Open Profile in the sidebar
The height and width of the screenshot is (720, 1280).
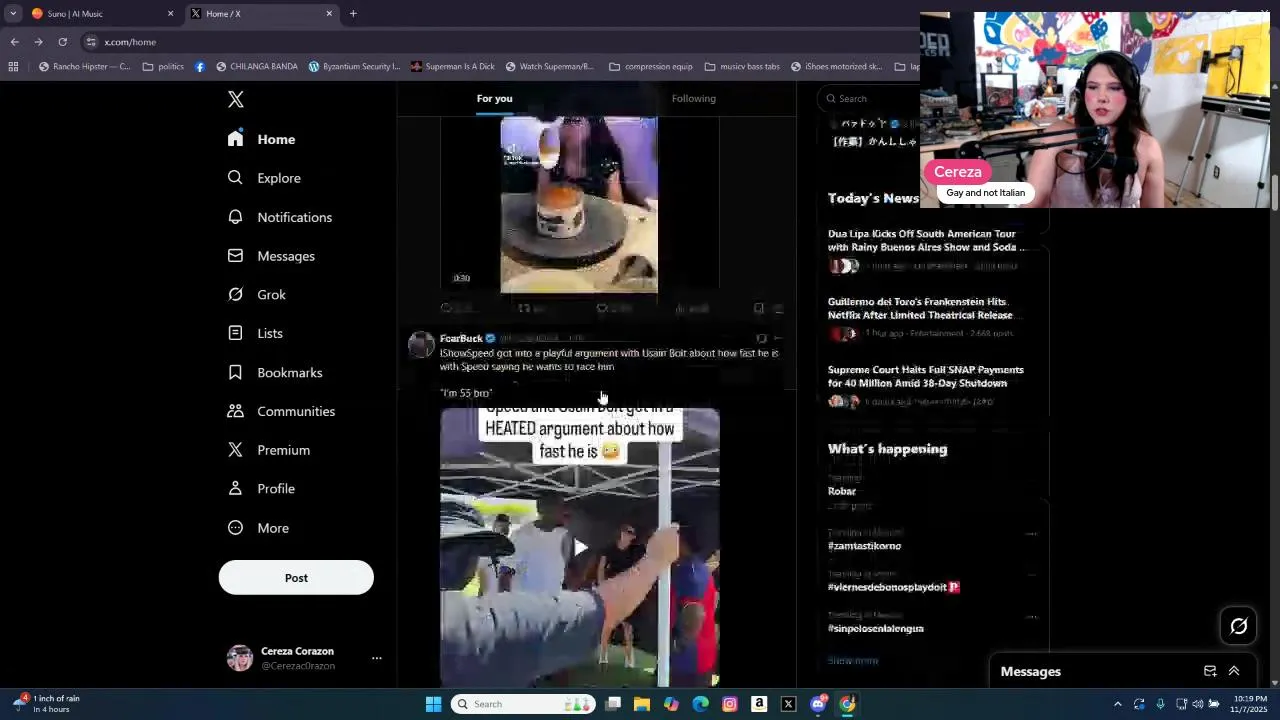[x=260, y=489]
